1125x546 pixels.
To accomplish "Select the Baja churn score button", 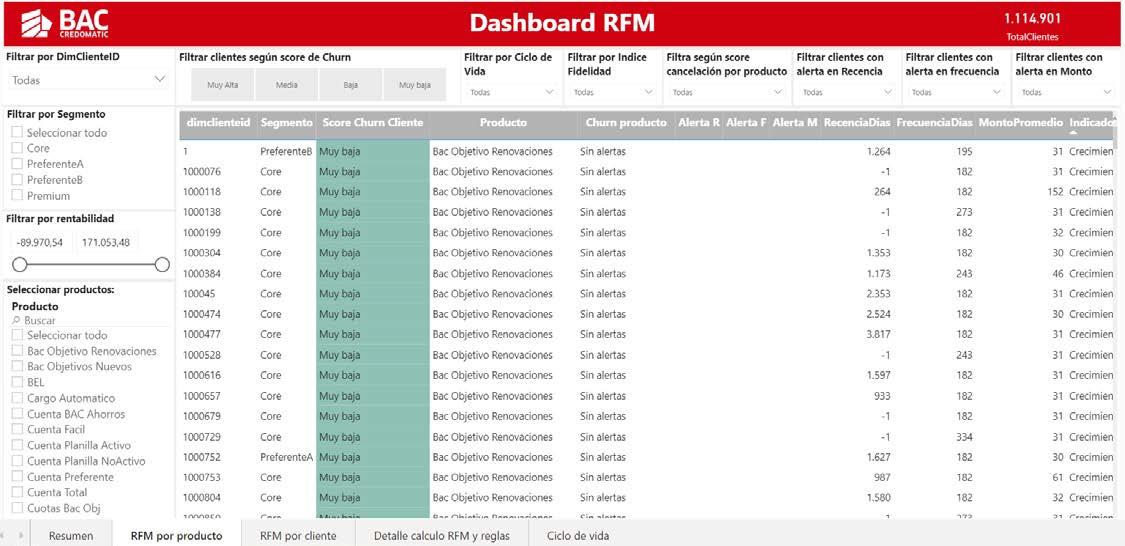I will point(350,85).
